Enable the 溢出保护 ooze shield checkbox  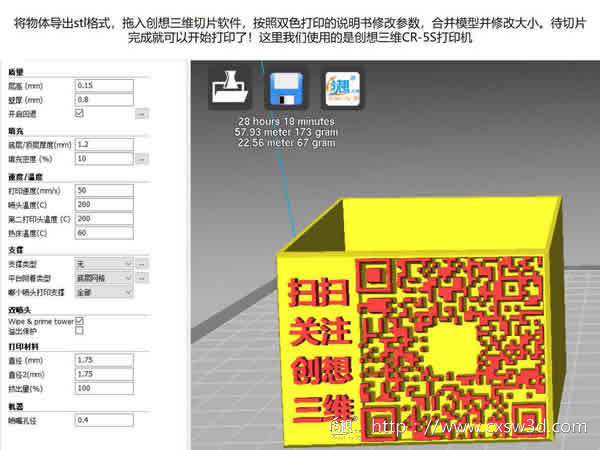click(79, 330)
